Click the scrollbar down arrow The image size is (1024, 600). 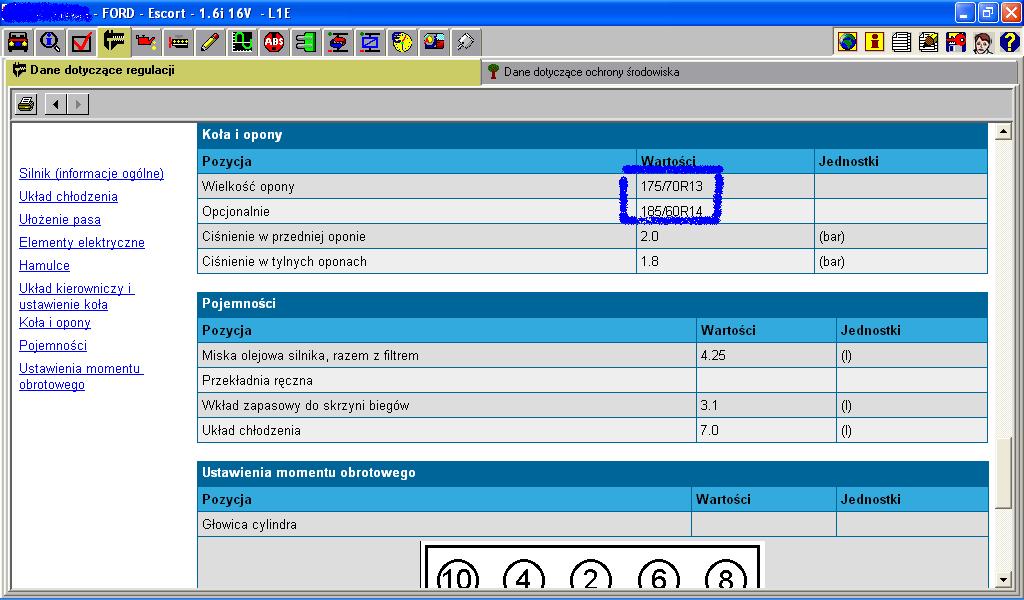pyautogui.click(x=1004, y=579)
